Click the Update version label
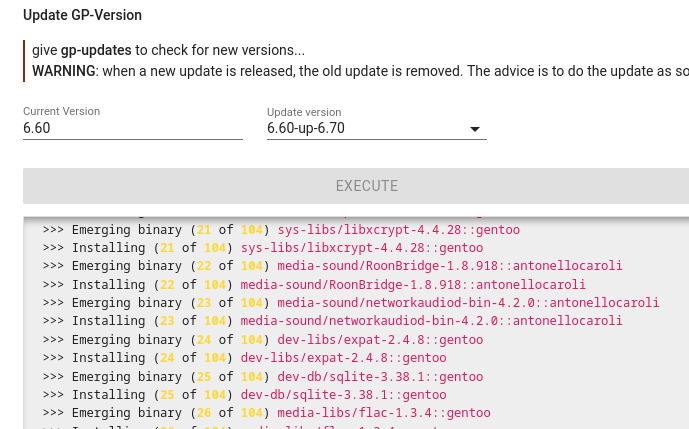The width and height of the screenshot is (689, 429). pyautogui.click(x=304, y=112)
